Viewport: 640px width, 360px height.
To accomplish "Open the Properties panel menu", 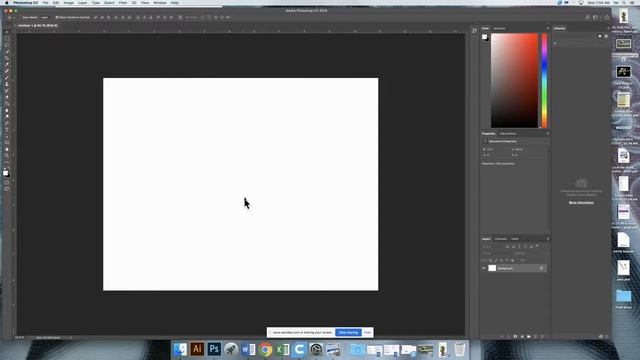I will (x=548, y=133).
